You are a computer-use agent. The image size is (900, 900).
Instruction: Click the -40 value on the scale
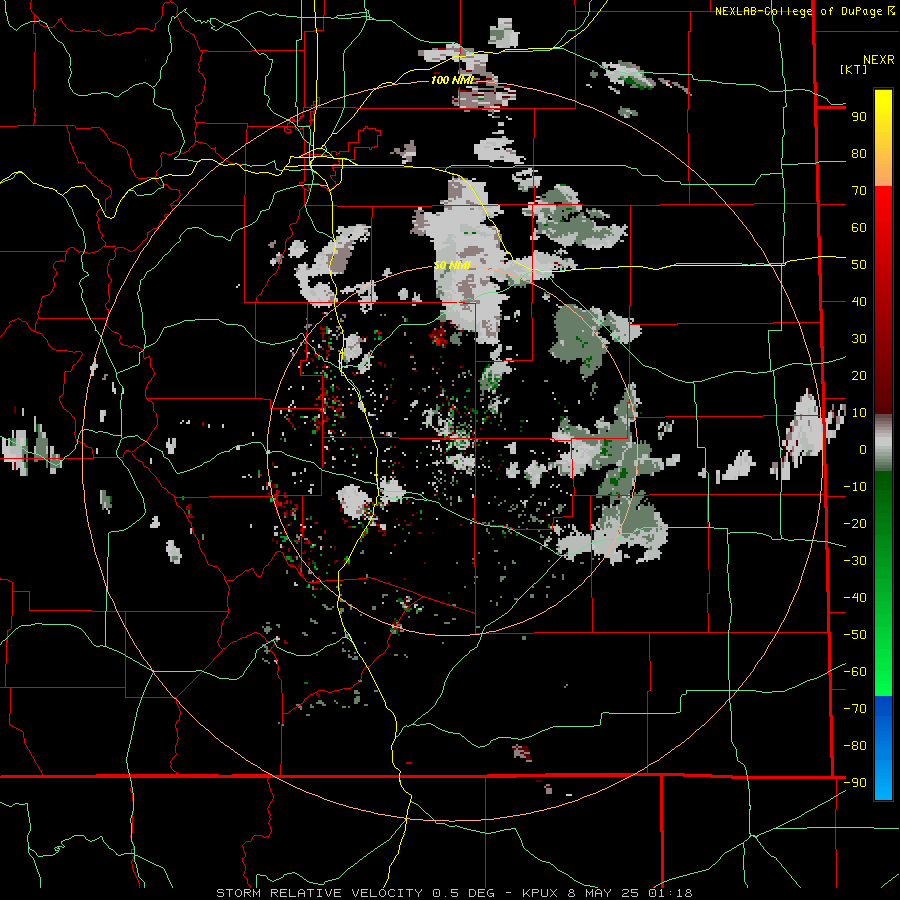(855, 598)
